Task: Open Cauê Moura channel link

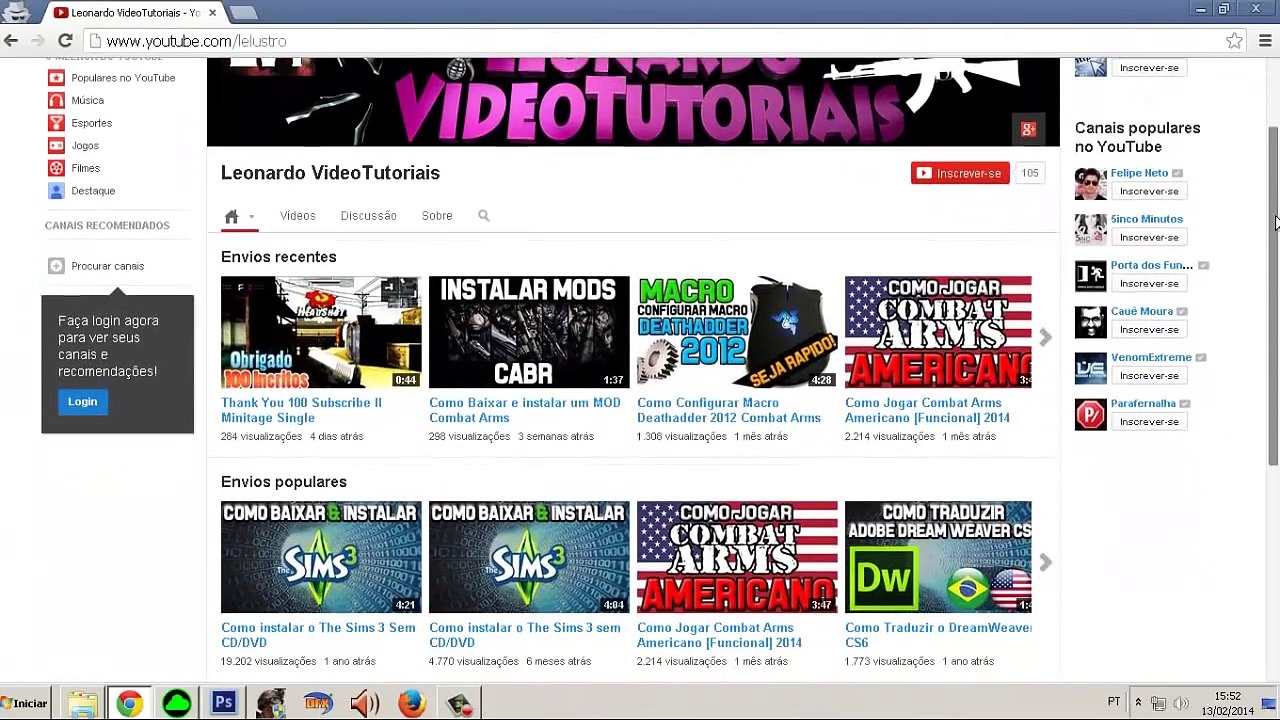Action: (x=1141, y=311)
